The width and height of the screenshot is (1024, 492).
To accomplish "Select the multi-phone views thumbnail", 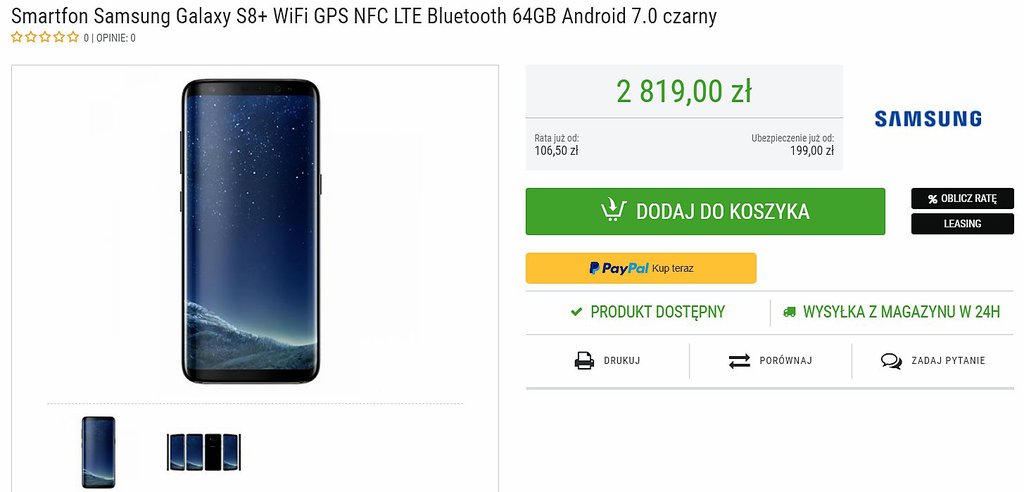I will point(204,452).
